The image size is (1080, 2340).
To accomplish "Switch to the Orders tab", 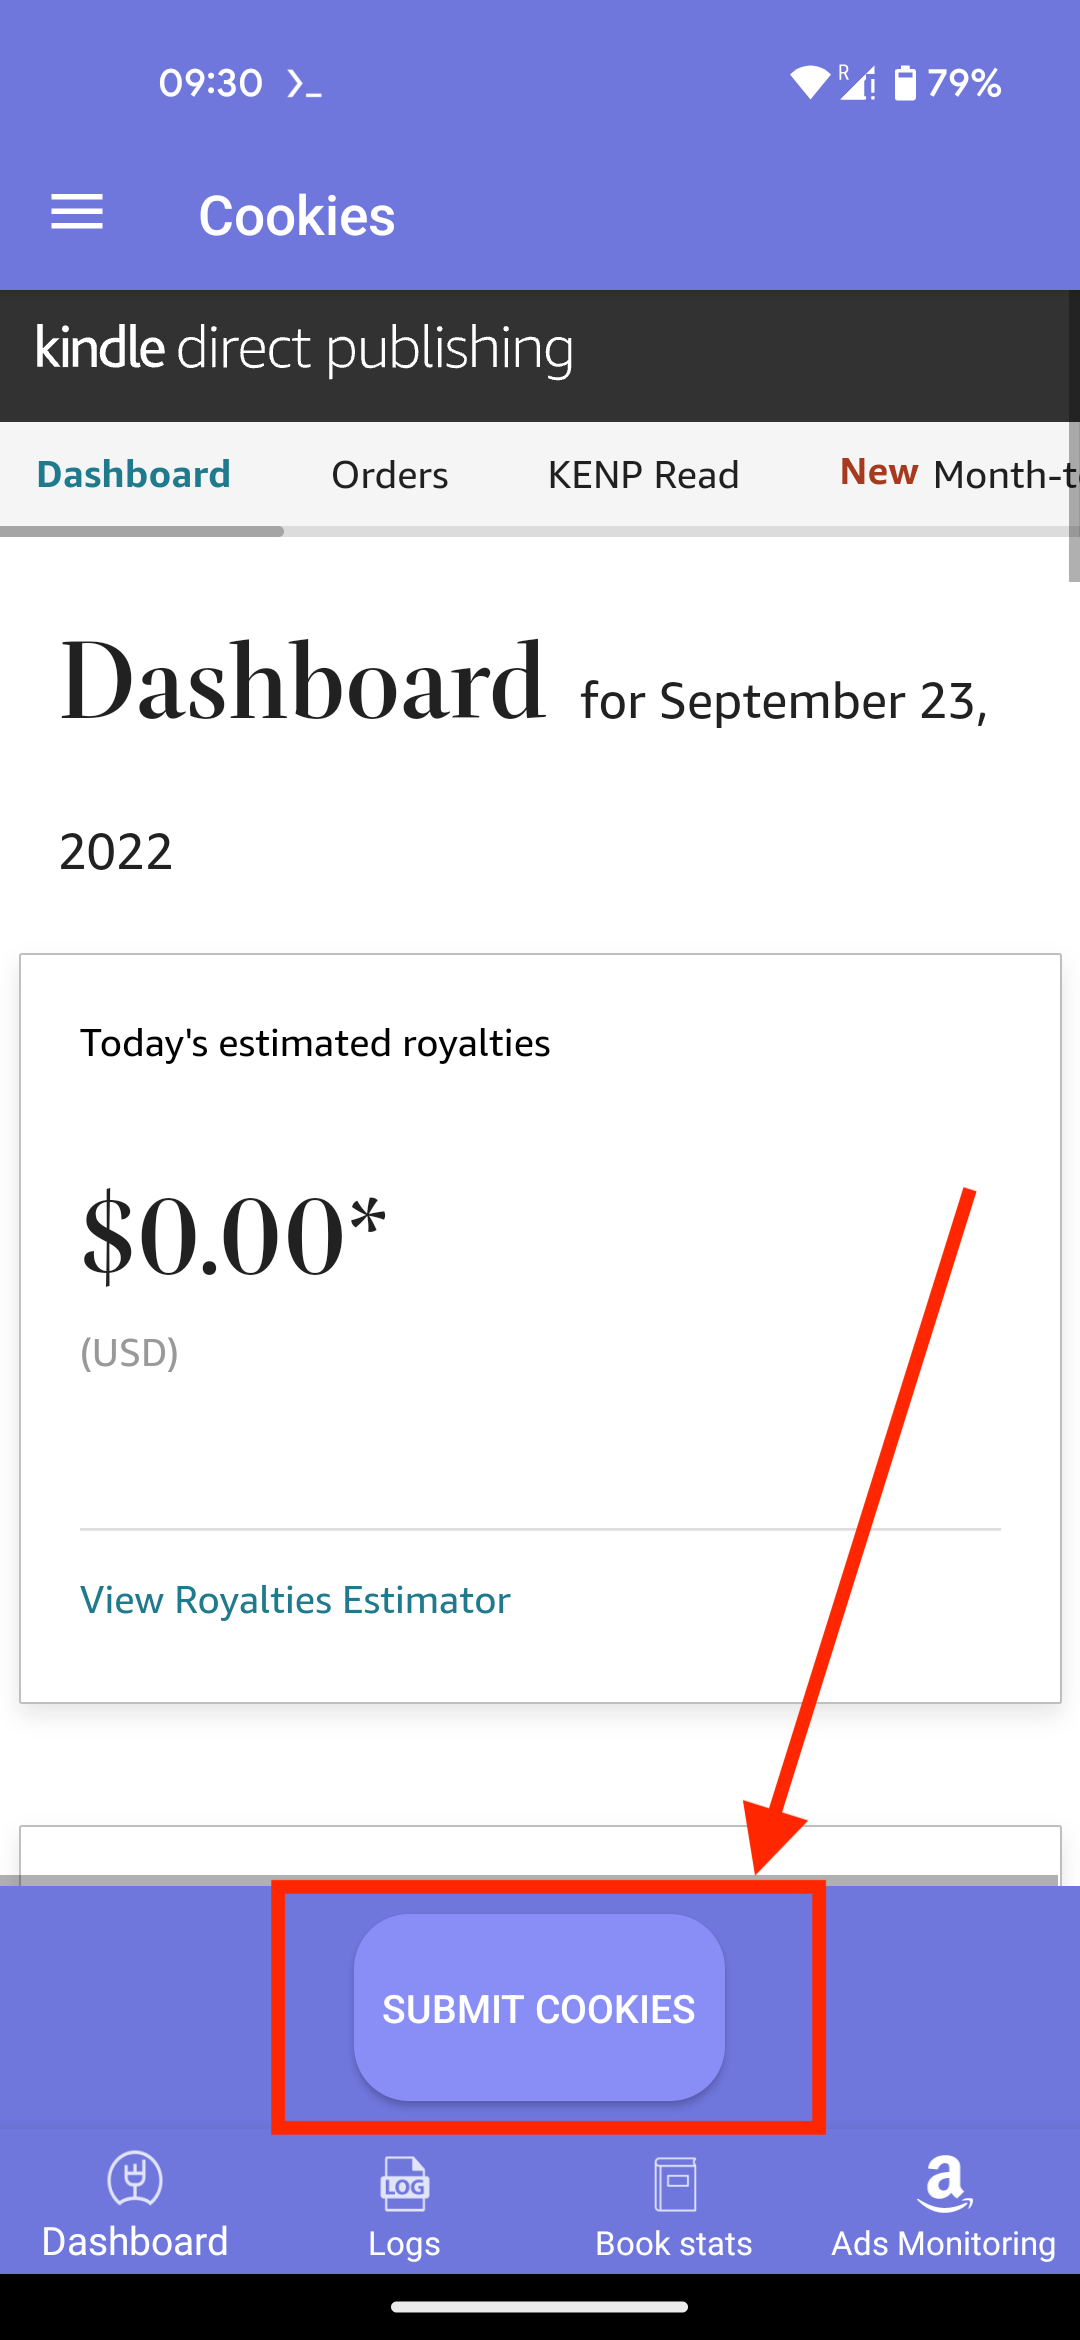I will (x=390, y=474).
